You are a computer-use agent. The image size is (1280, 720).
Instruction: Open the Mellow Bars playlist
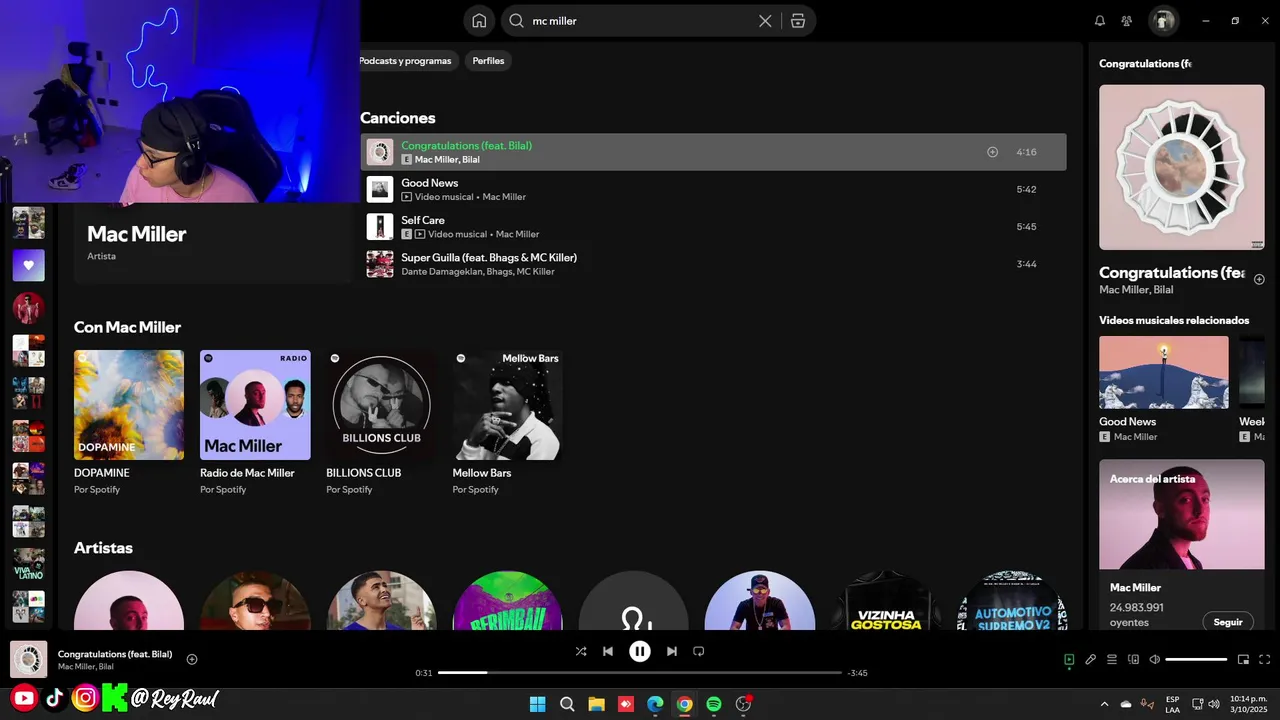(x=507, y=422)
